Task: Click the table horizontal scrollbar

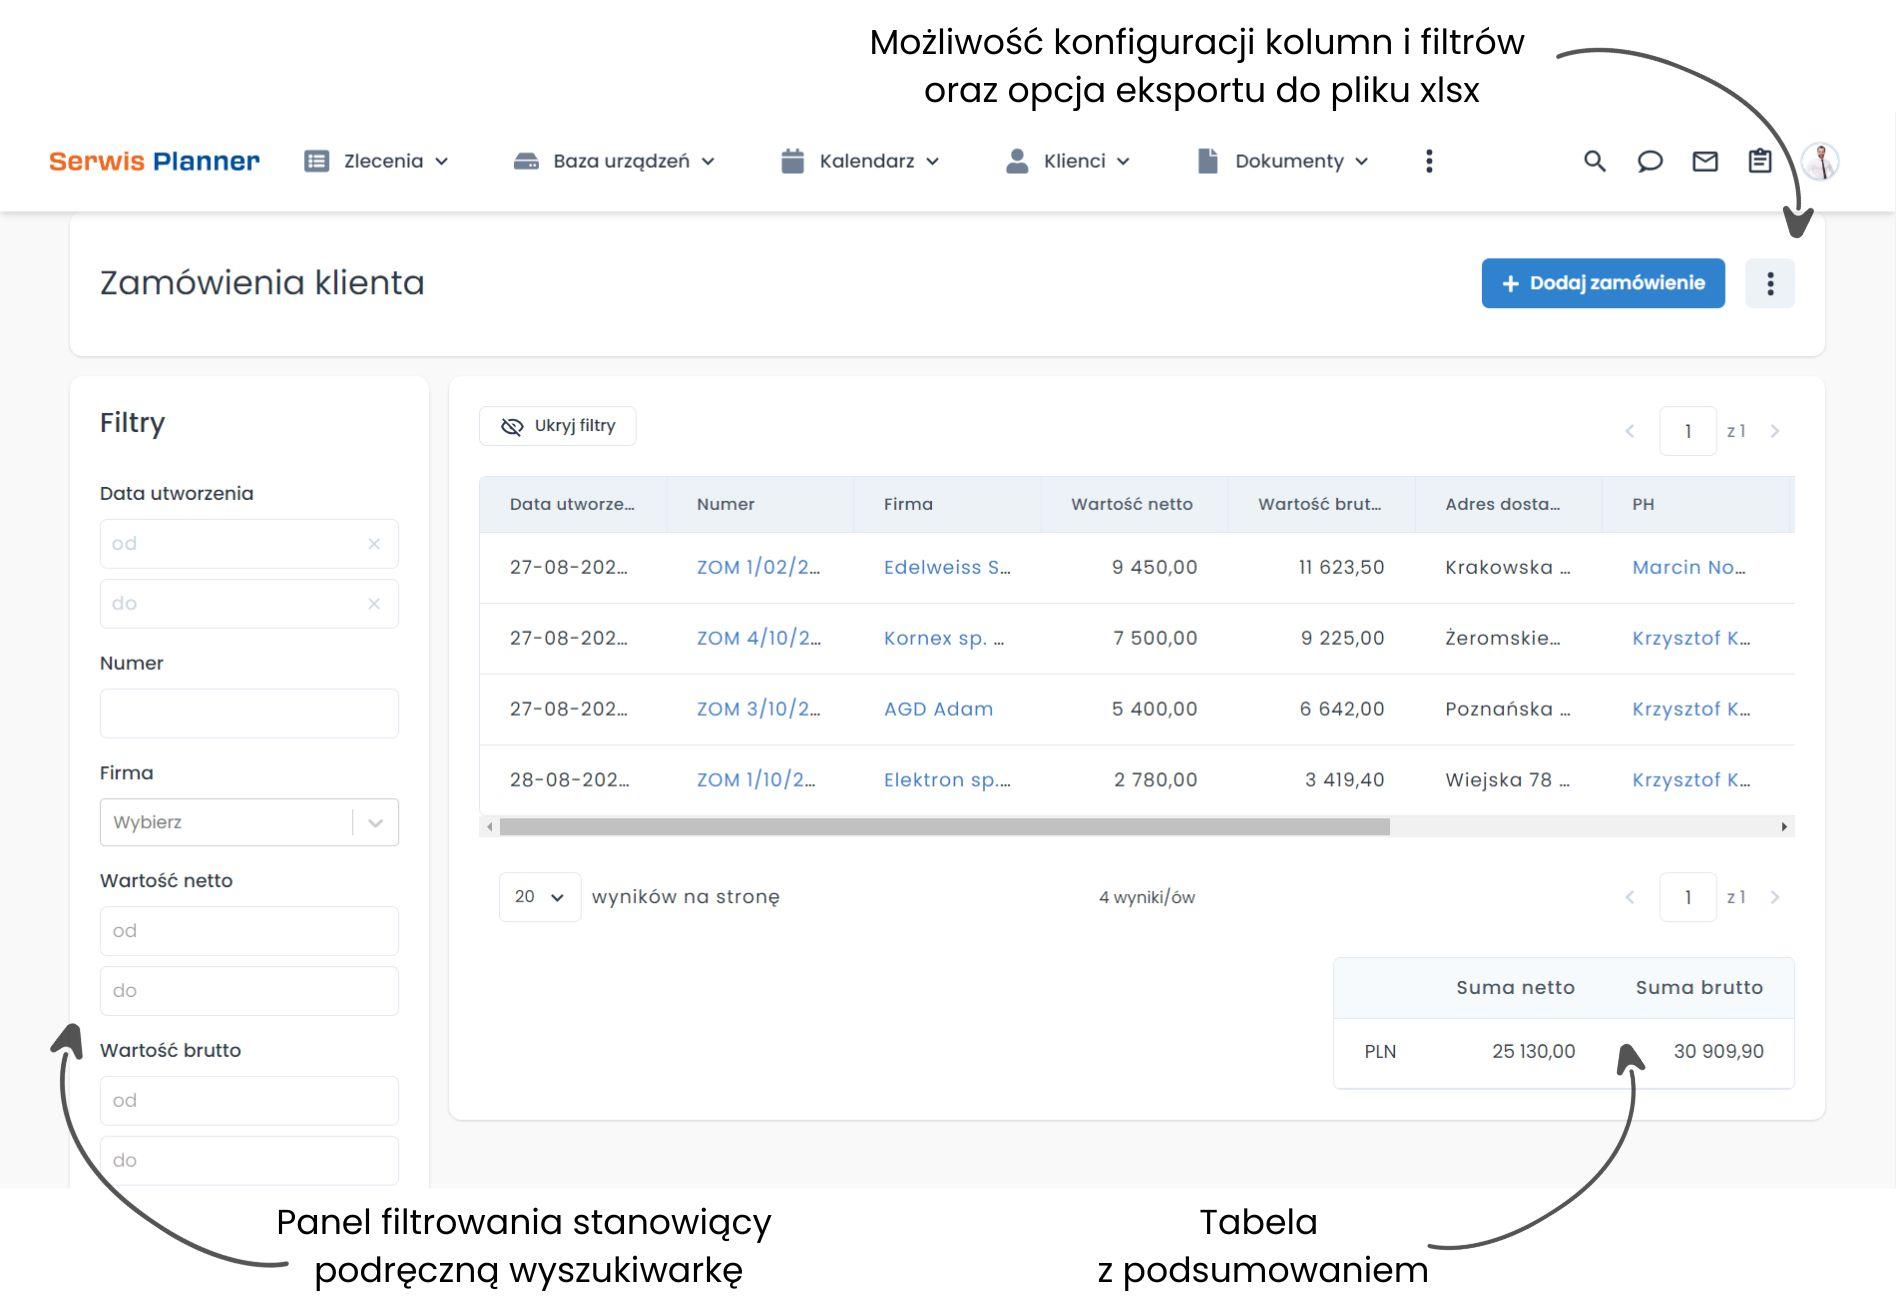Action: (944, 827)
